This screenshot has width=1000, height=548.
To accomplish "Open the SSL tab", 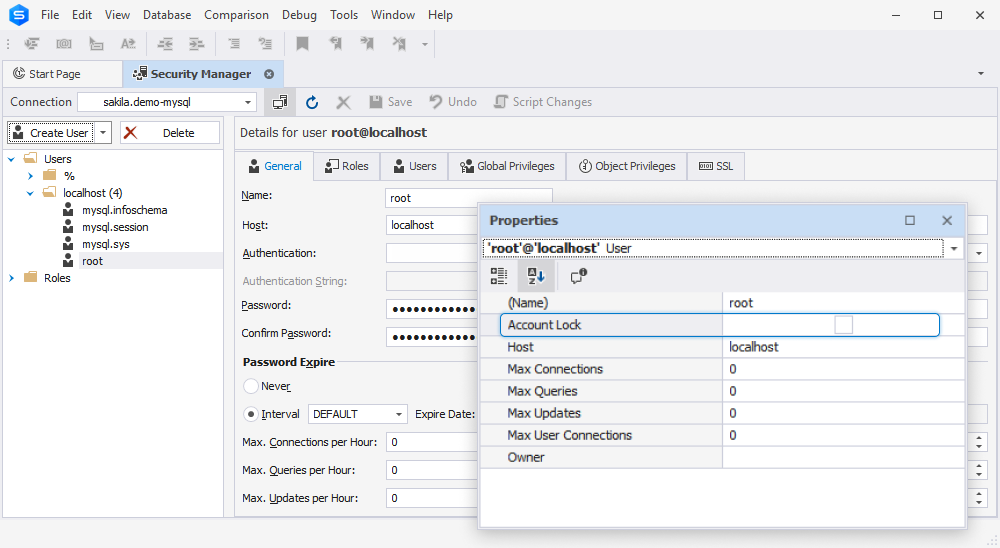I will (x=716, y=167).
